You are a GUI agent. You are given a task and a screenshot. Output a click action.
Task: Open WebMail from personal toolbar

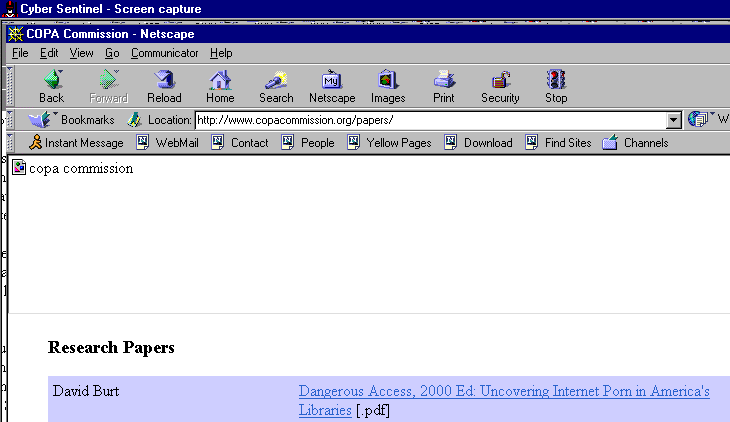168,143
